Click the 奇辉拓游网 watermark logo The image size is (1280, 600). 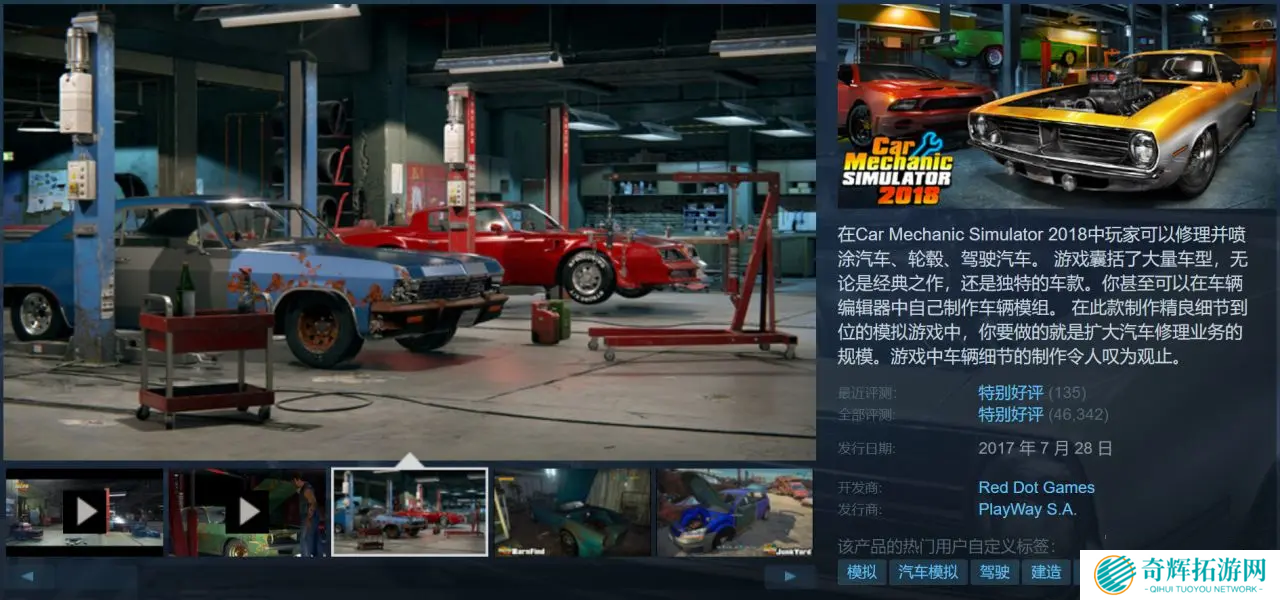[x=1180, y=574]
